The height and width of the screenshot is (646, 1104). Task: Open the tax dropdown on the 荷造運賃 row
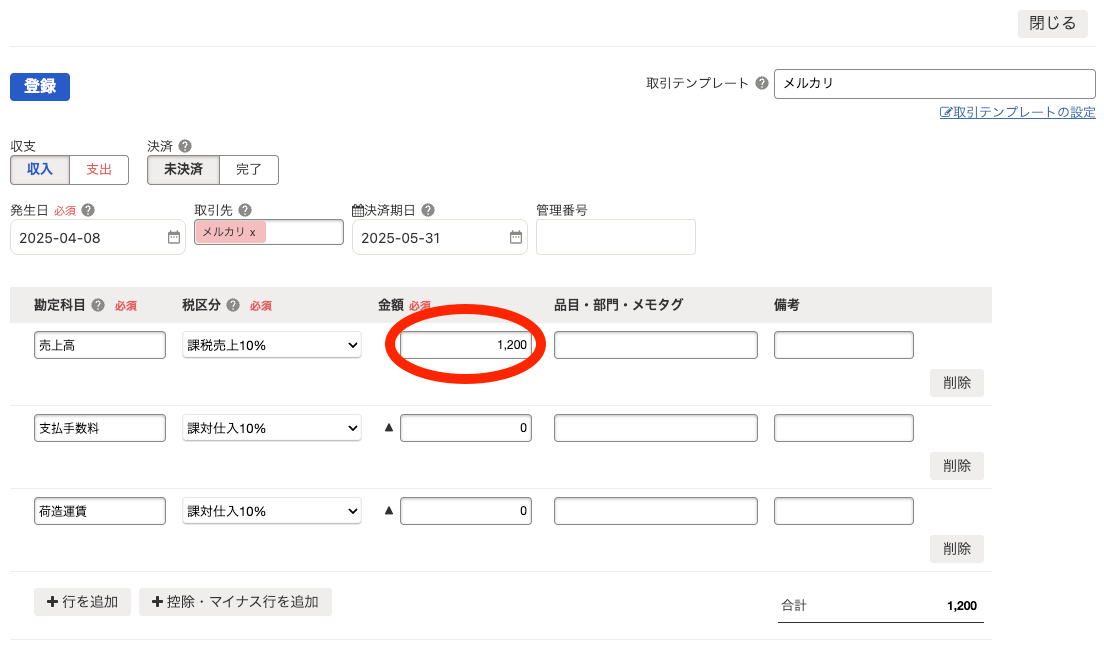click(271, 510)
